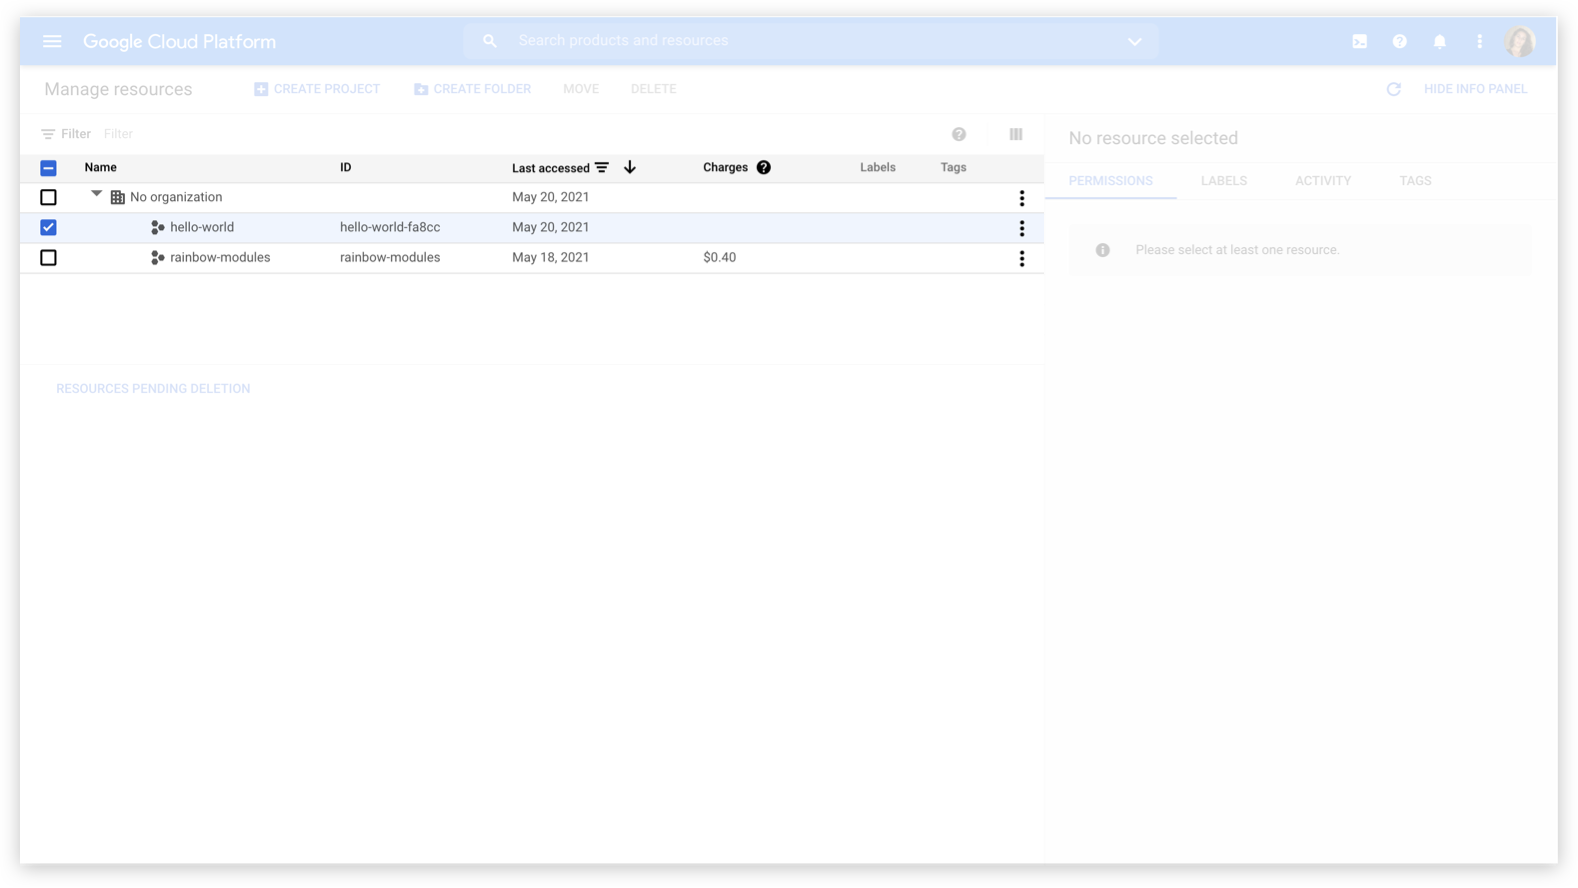Image resolution: width=1578 pixels, height=888 pixels.
Task: Click hello-world's May 20, 2021 date
Action: pyautogui.click(x=551, y=227)
